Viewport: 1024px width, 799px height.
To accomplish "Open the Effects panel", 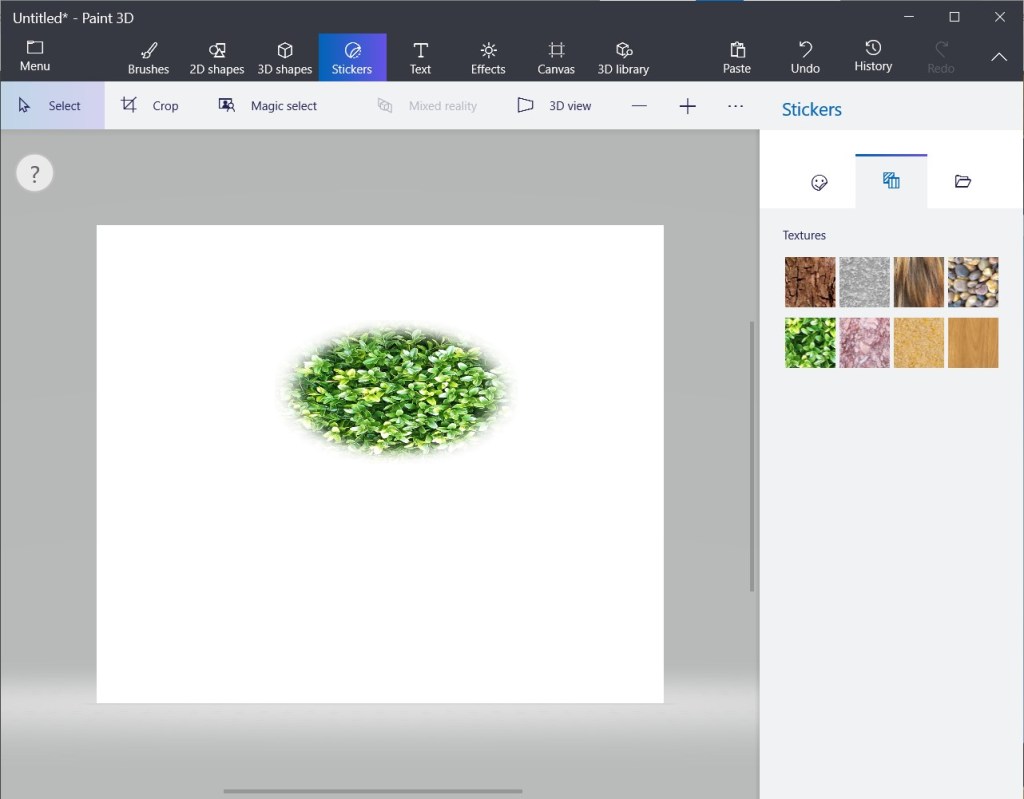I will coord(488,58).
